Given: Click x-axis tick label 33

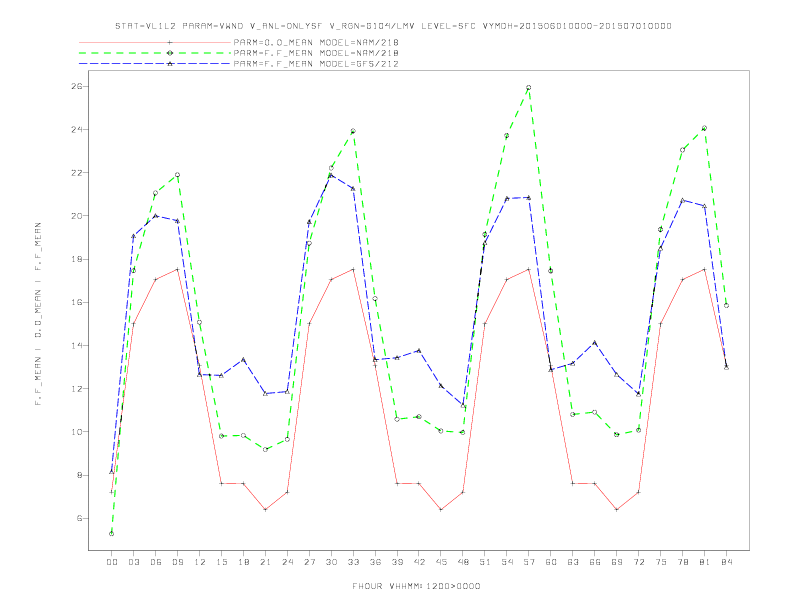Looking at the screenshot, I should coord(353,562).
